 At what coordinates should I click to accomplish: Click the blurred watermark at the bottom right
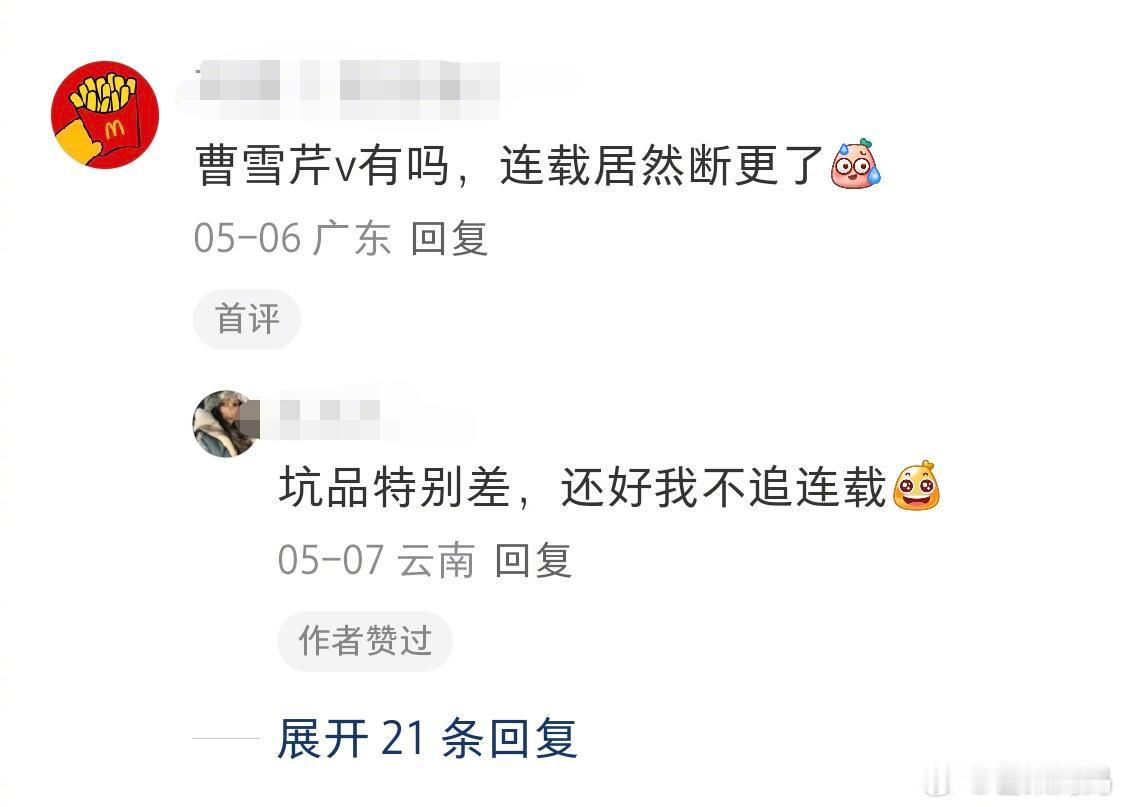click(1017, 780)
